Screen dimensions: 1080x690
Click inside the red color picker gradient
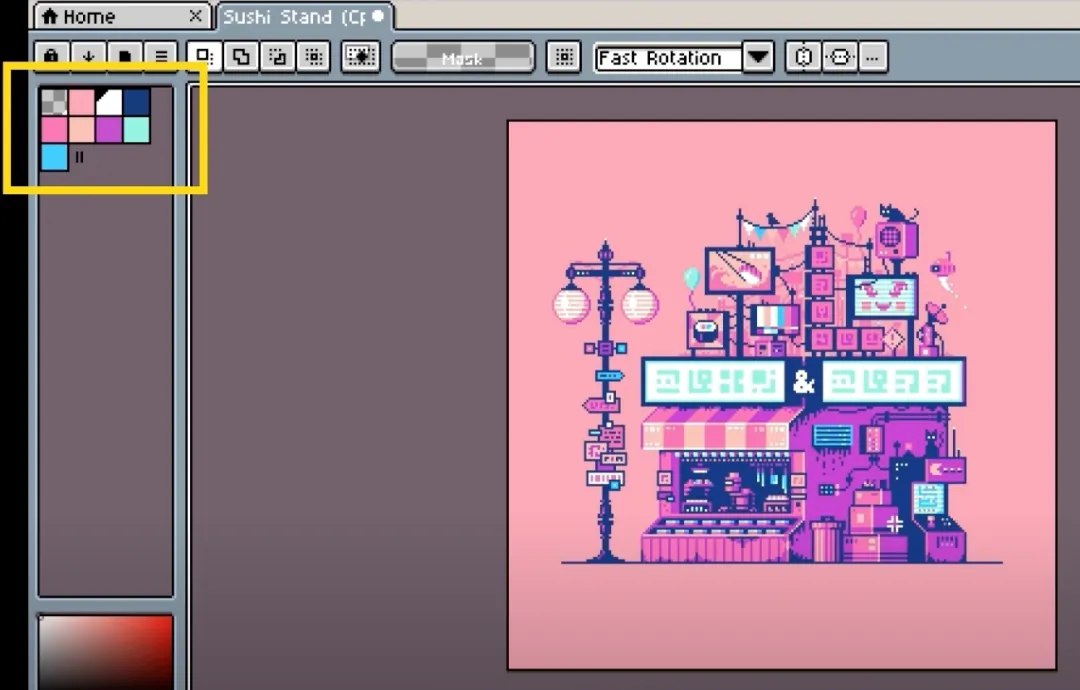pos(105,651)
